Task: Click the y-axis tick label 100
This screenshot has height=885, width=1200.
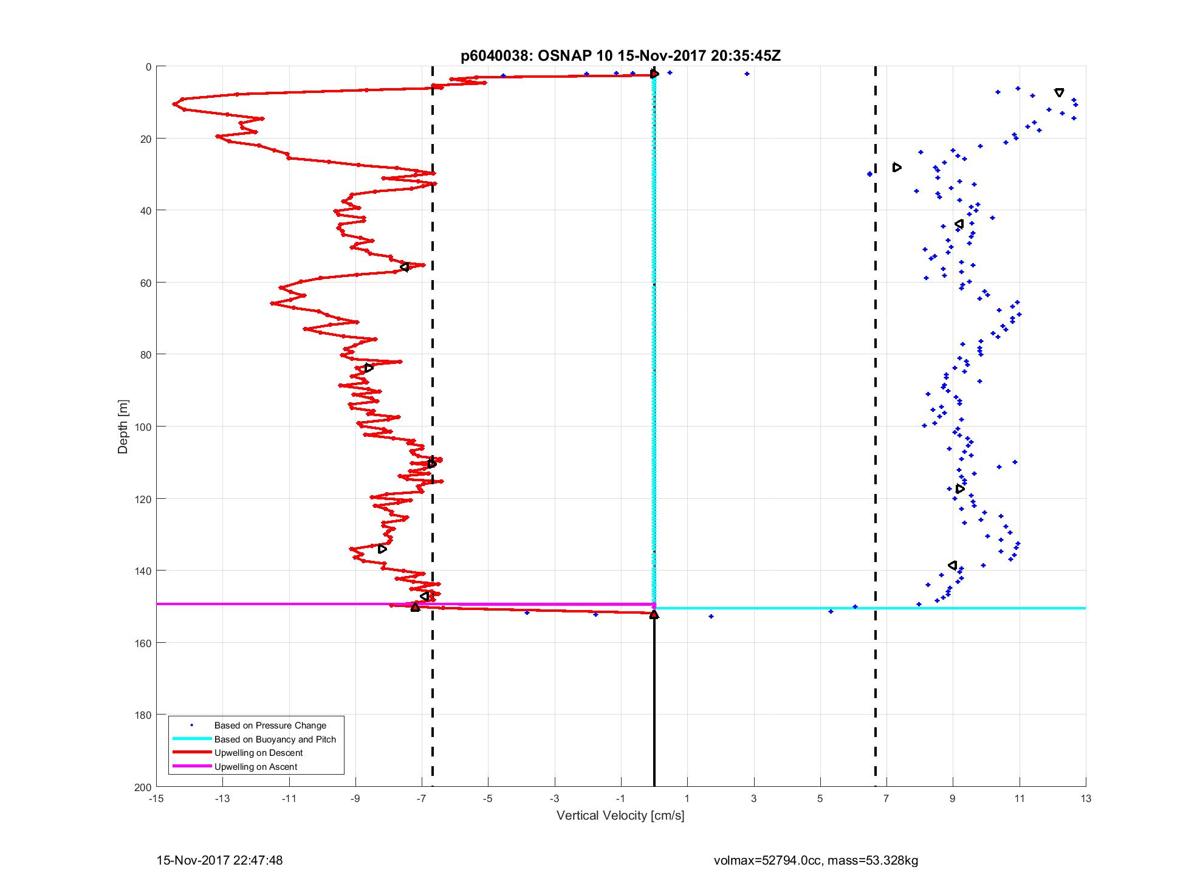Action: (142, 427)
